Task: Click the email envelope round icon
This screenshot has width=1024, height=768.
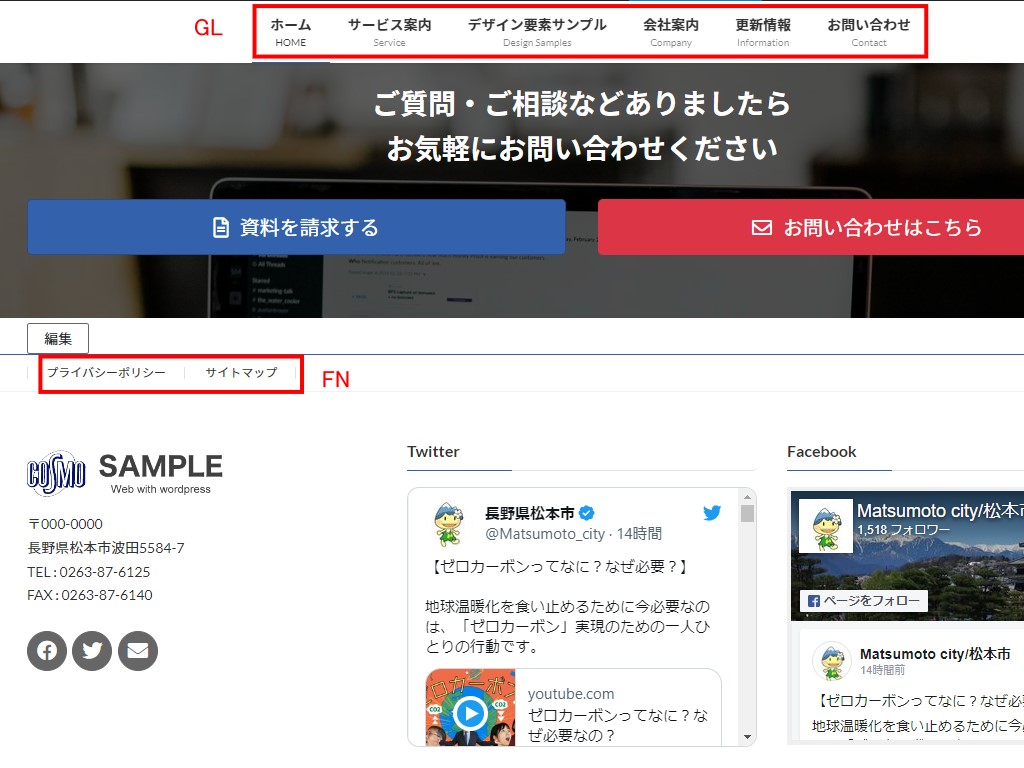Action: (x=138, y=651)
